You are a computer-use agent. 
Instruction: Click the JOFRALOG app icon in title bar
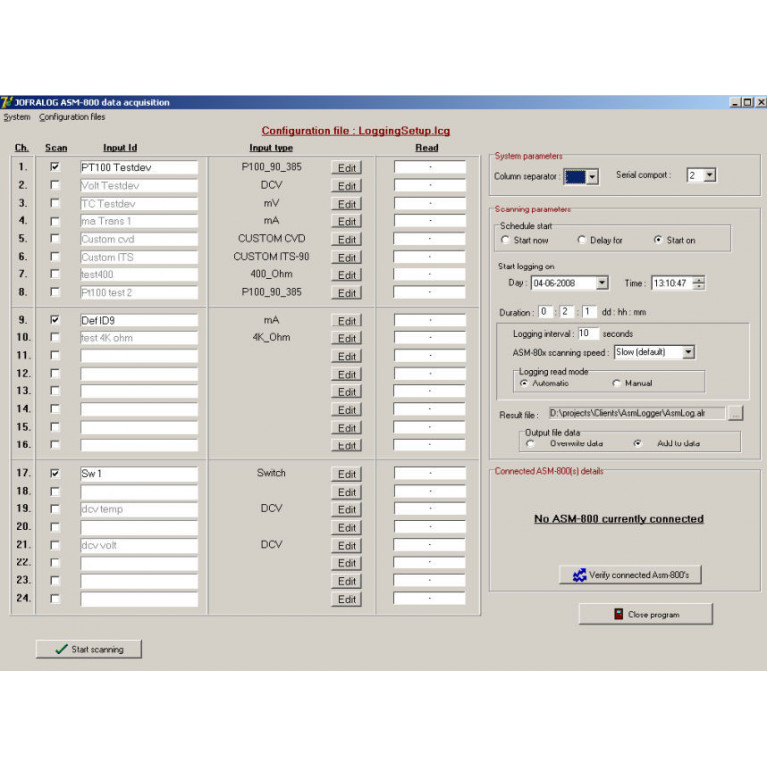6,102
